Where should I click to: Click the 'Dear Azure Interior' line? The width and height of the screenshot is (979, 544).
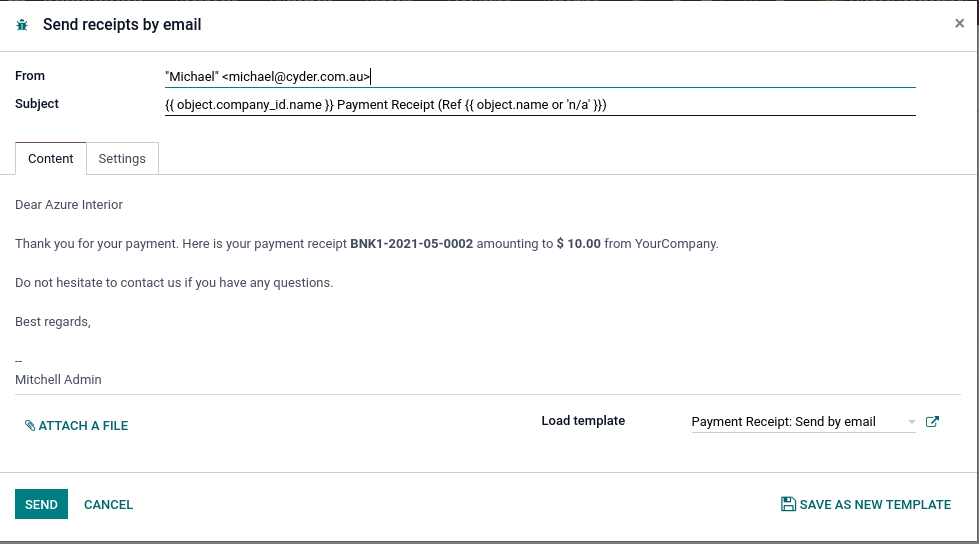click(x=69, y=205)
